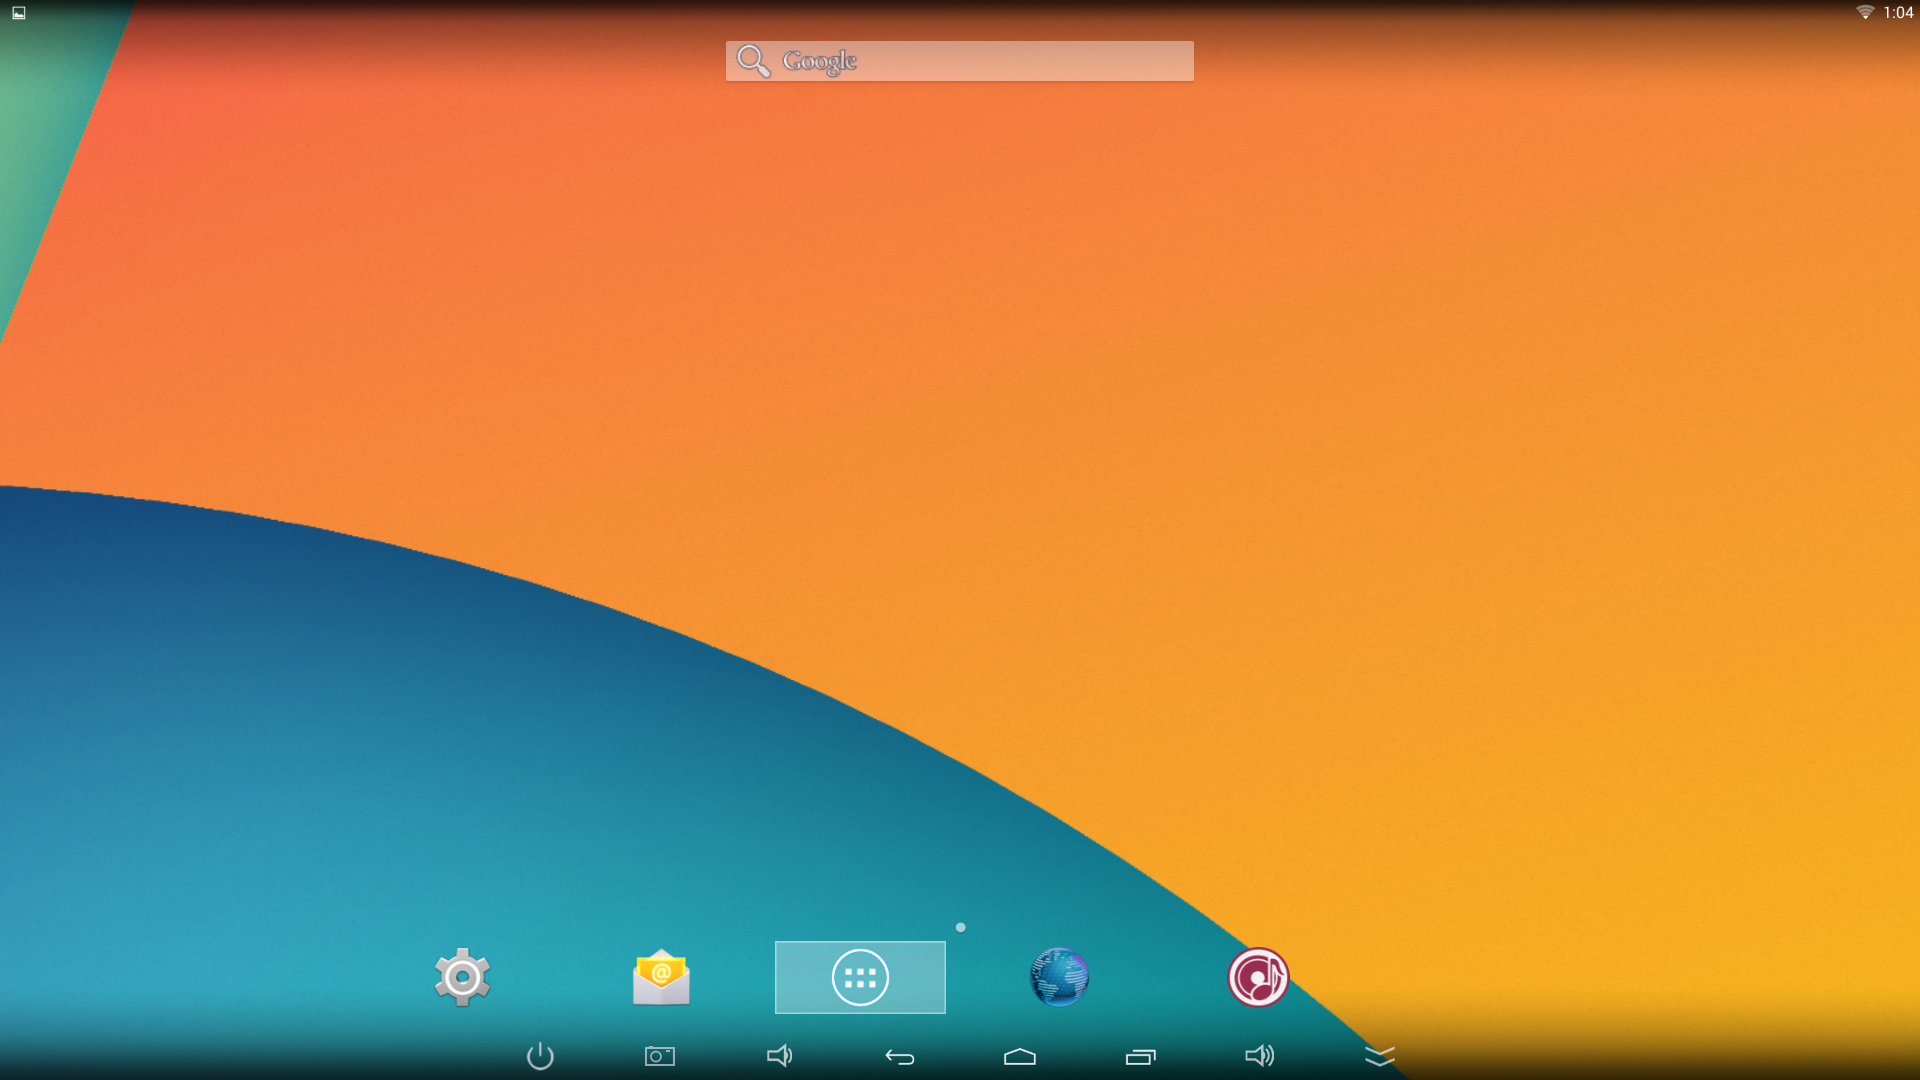Launch the Browser from the dock
Viewport: 1920px width, 1080px height.
(1059, 977)
